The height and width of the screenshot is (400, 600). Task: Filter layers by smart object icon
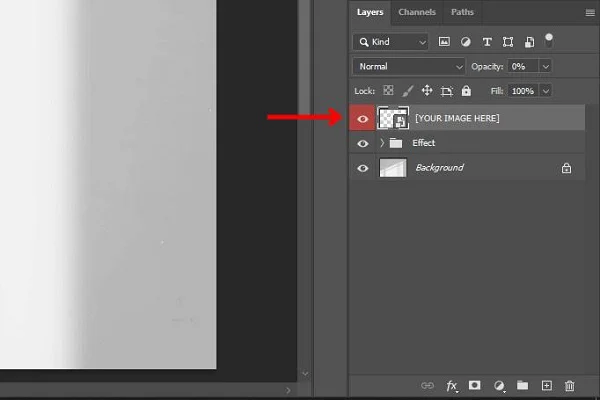coord(529,42)
